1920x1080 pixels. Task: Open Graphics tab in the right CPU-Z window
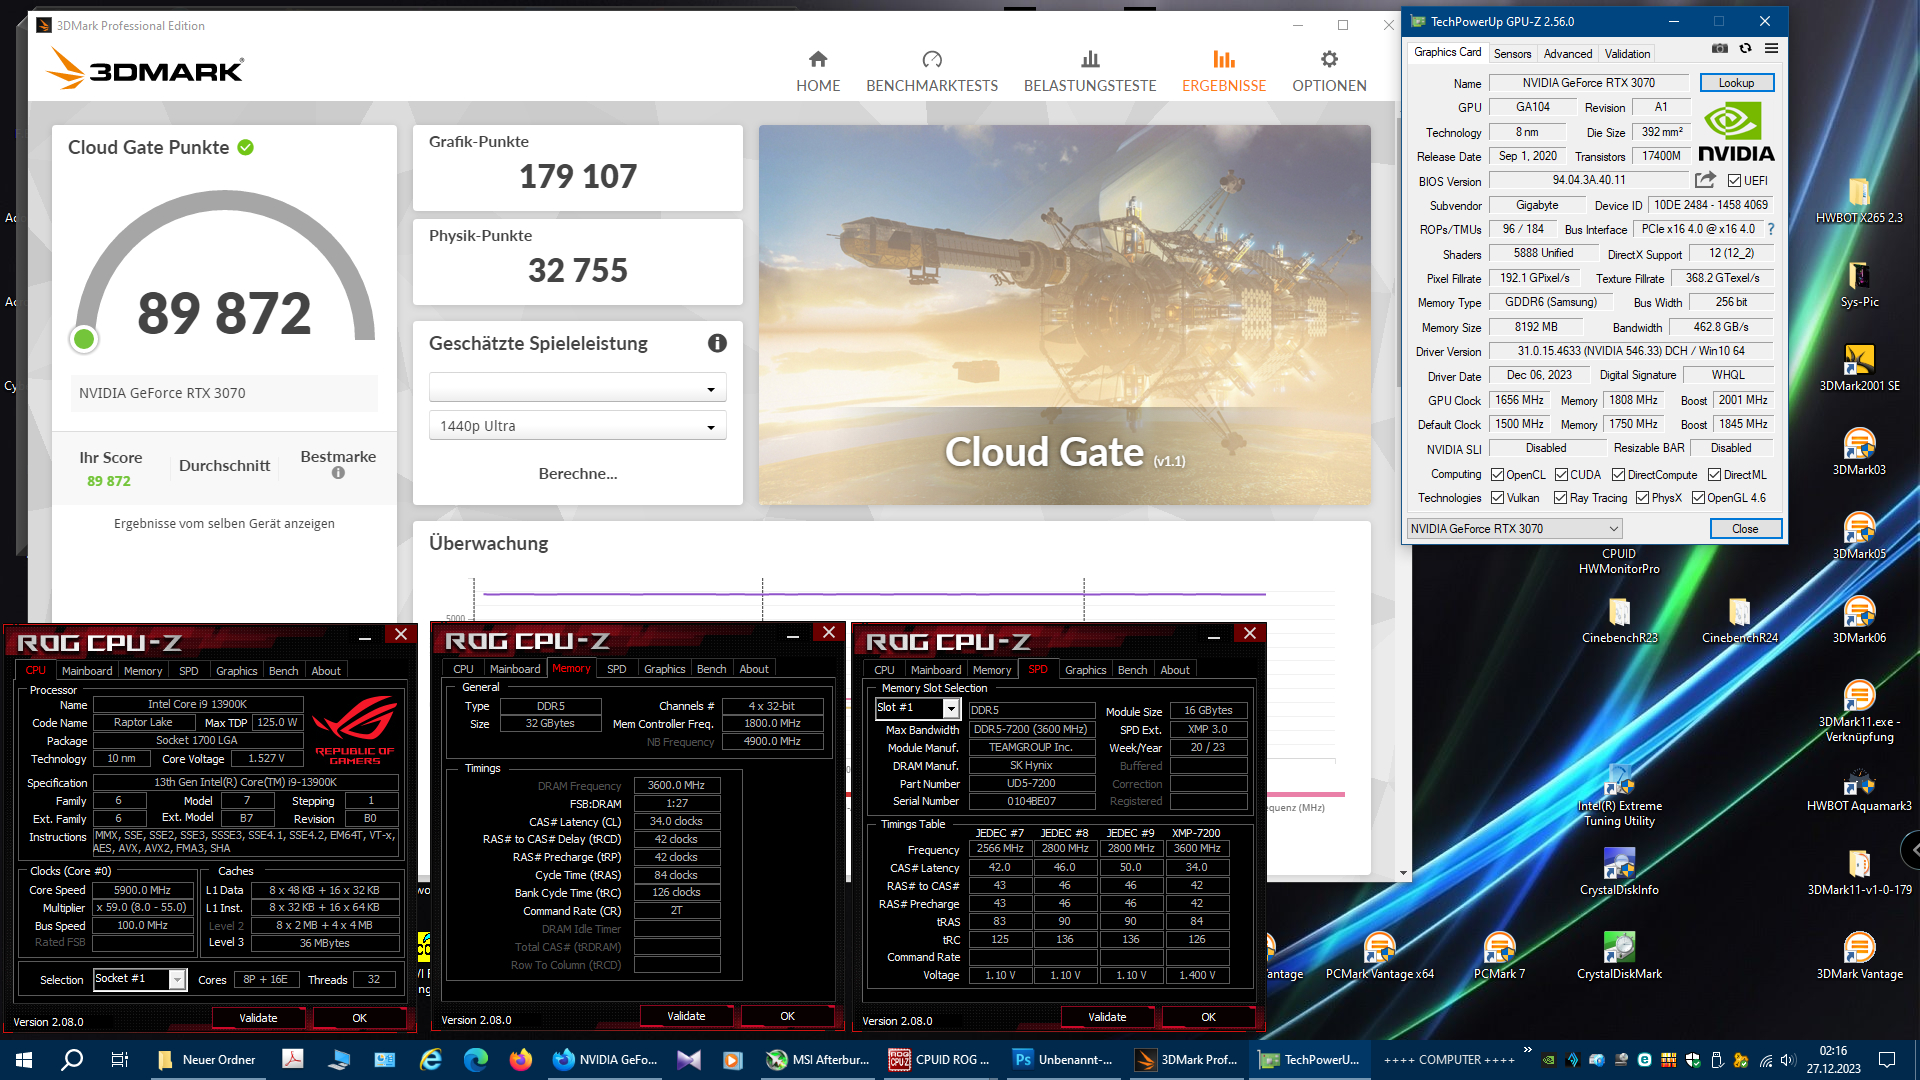[1085, 670]
